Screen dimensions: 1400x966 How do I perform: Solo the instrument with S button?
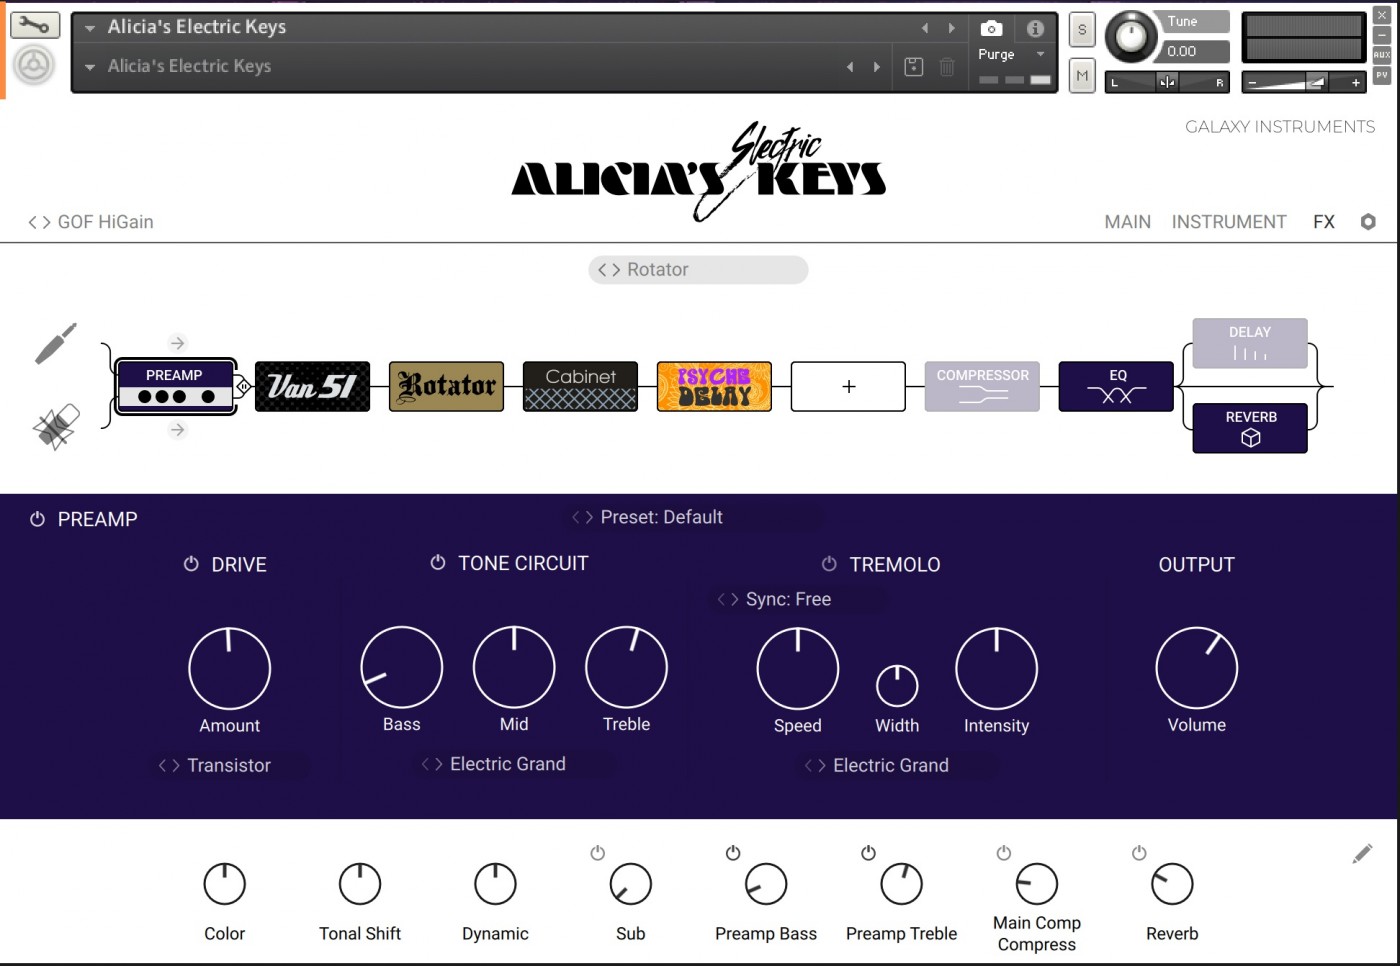(x=1082, y=30)
